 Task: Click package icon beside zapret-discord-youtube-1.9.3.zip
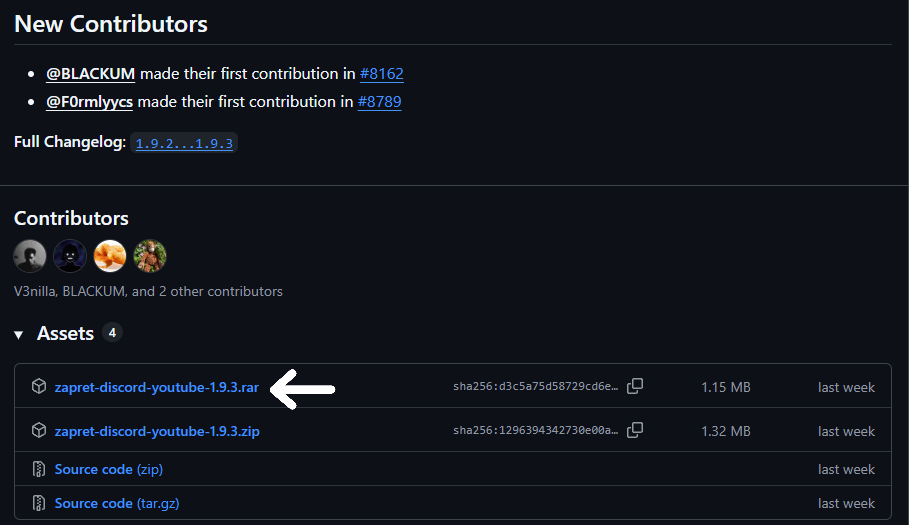(39, 431)
